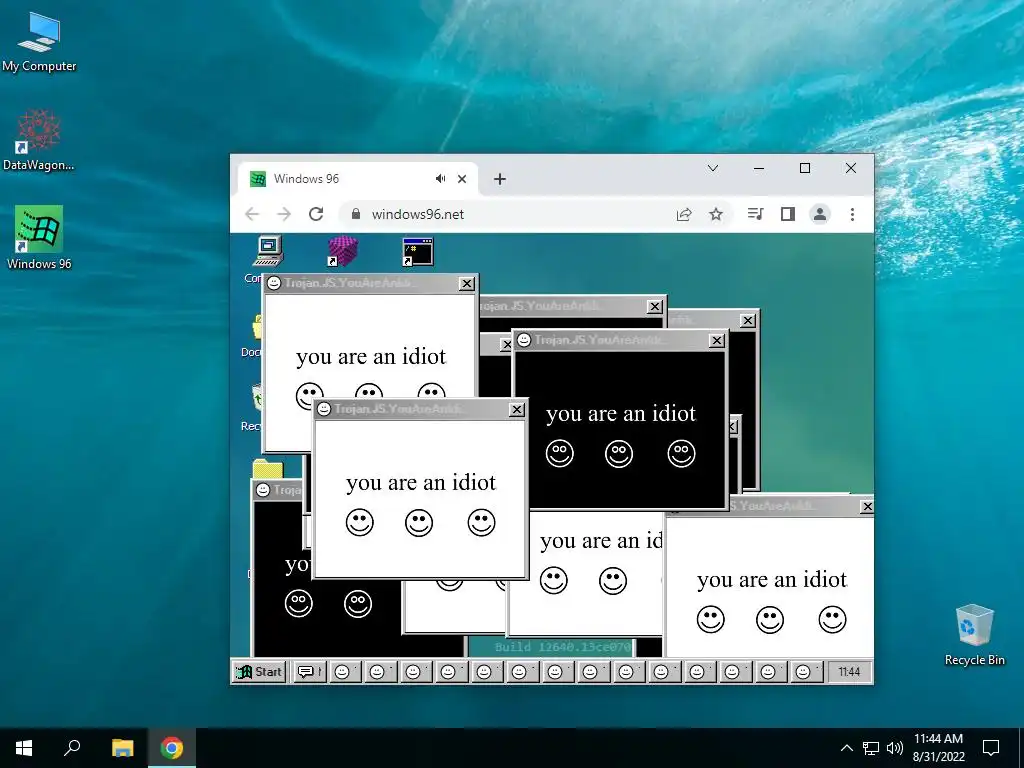Expand Chrome's tab search chevron
Viewport: 1024px width, 768px height.
[x=712, y=168]
